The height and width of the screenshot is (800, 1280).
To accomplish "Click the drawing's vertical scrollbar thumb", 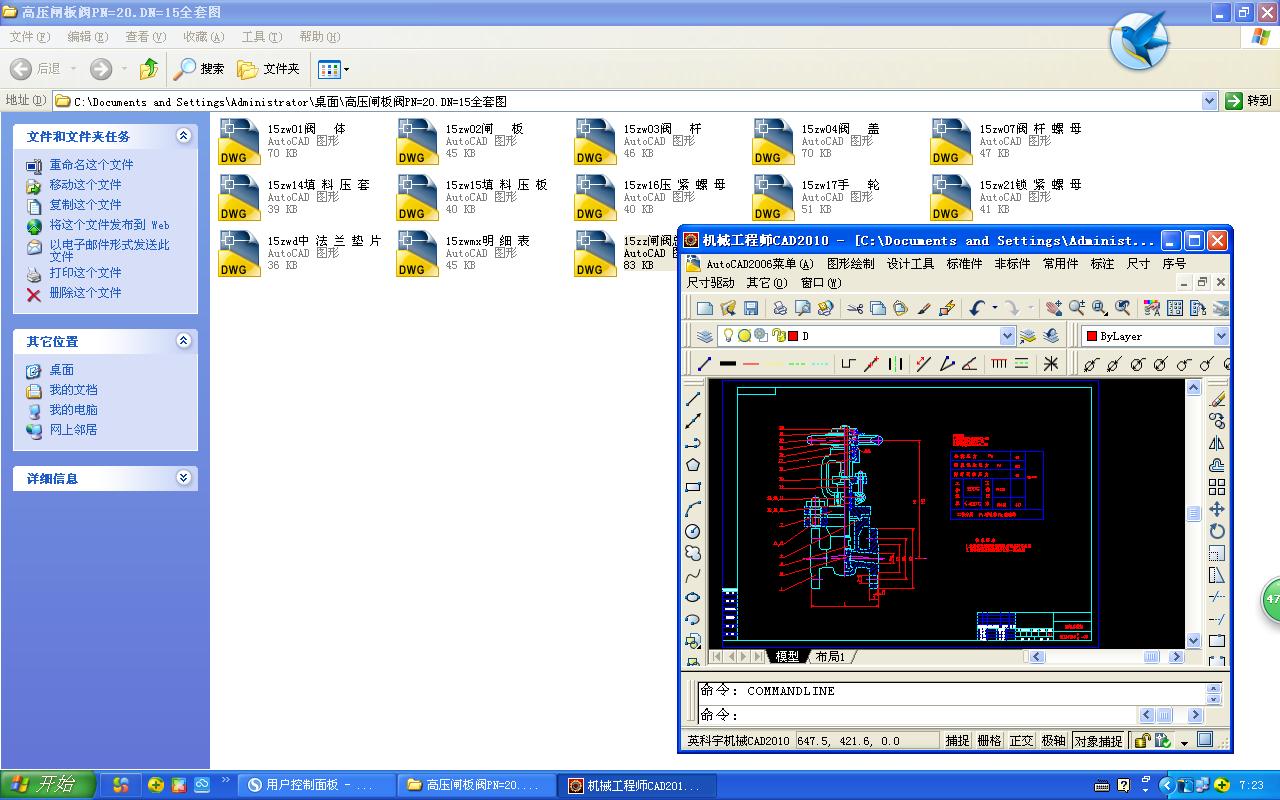I will (x=1193, y=514).
